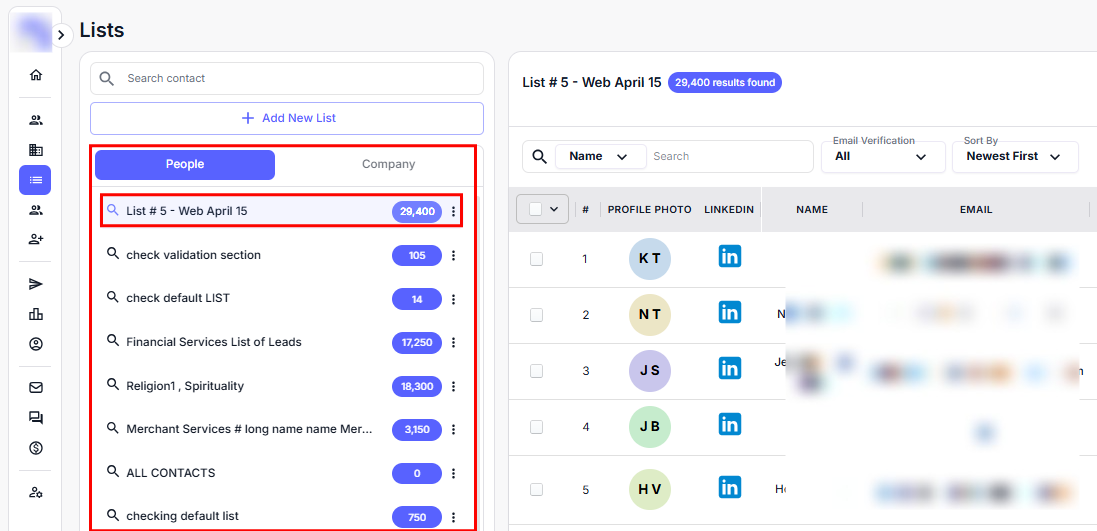Viewport: 1097px width, 531px height.
Task: Switch to the Company tab
Action: coord(388,165)
